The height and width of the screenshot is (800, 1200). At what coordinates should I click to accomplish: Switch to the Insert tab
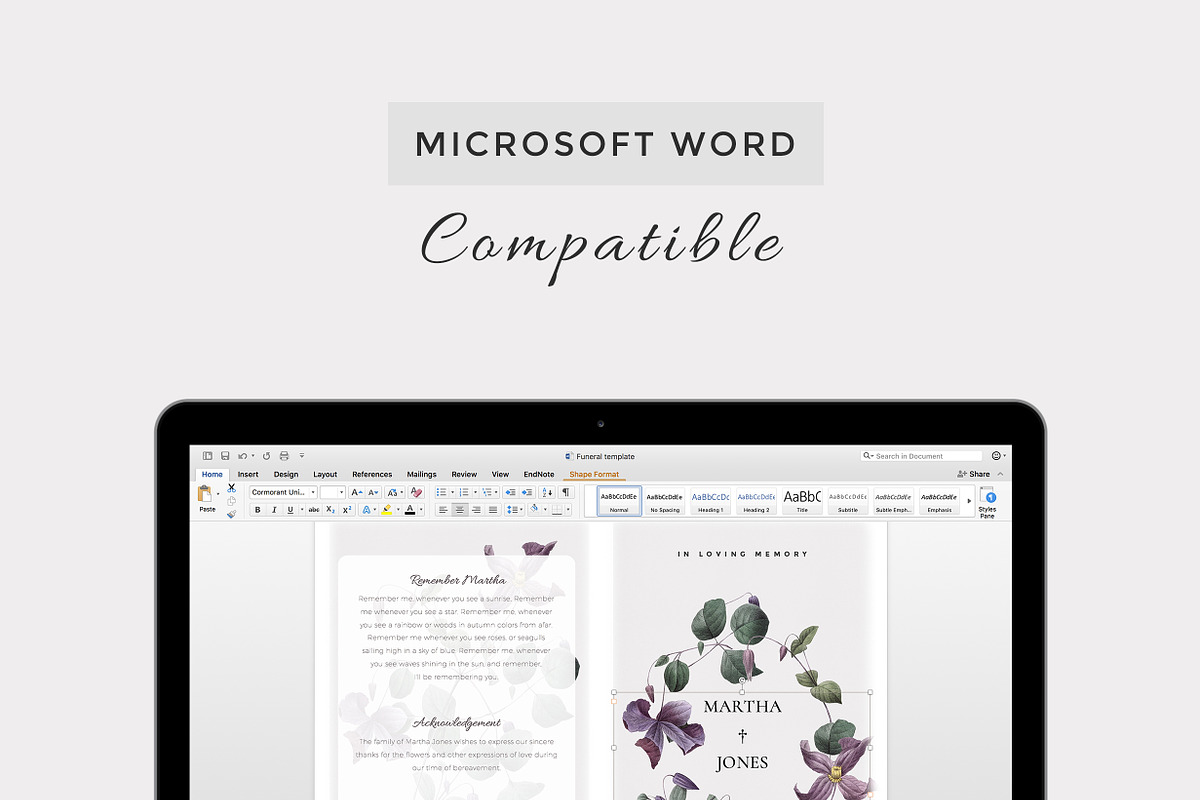pos(248,474)
